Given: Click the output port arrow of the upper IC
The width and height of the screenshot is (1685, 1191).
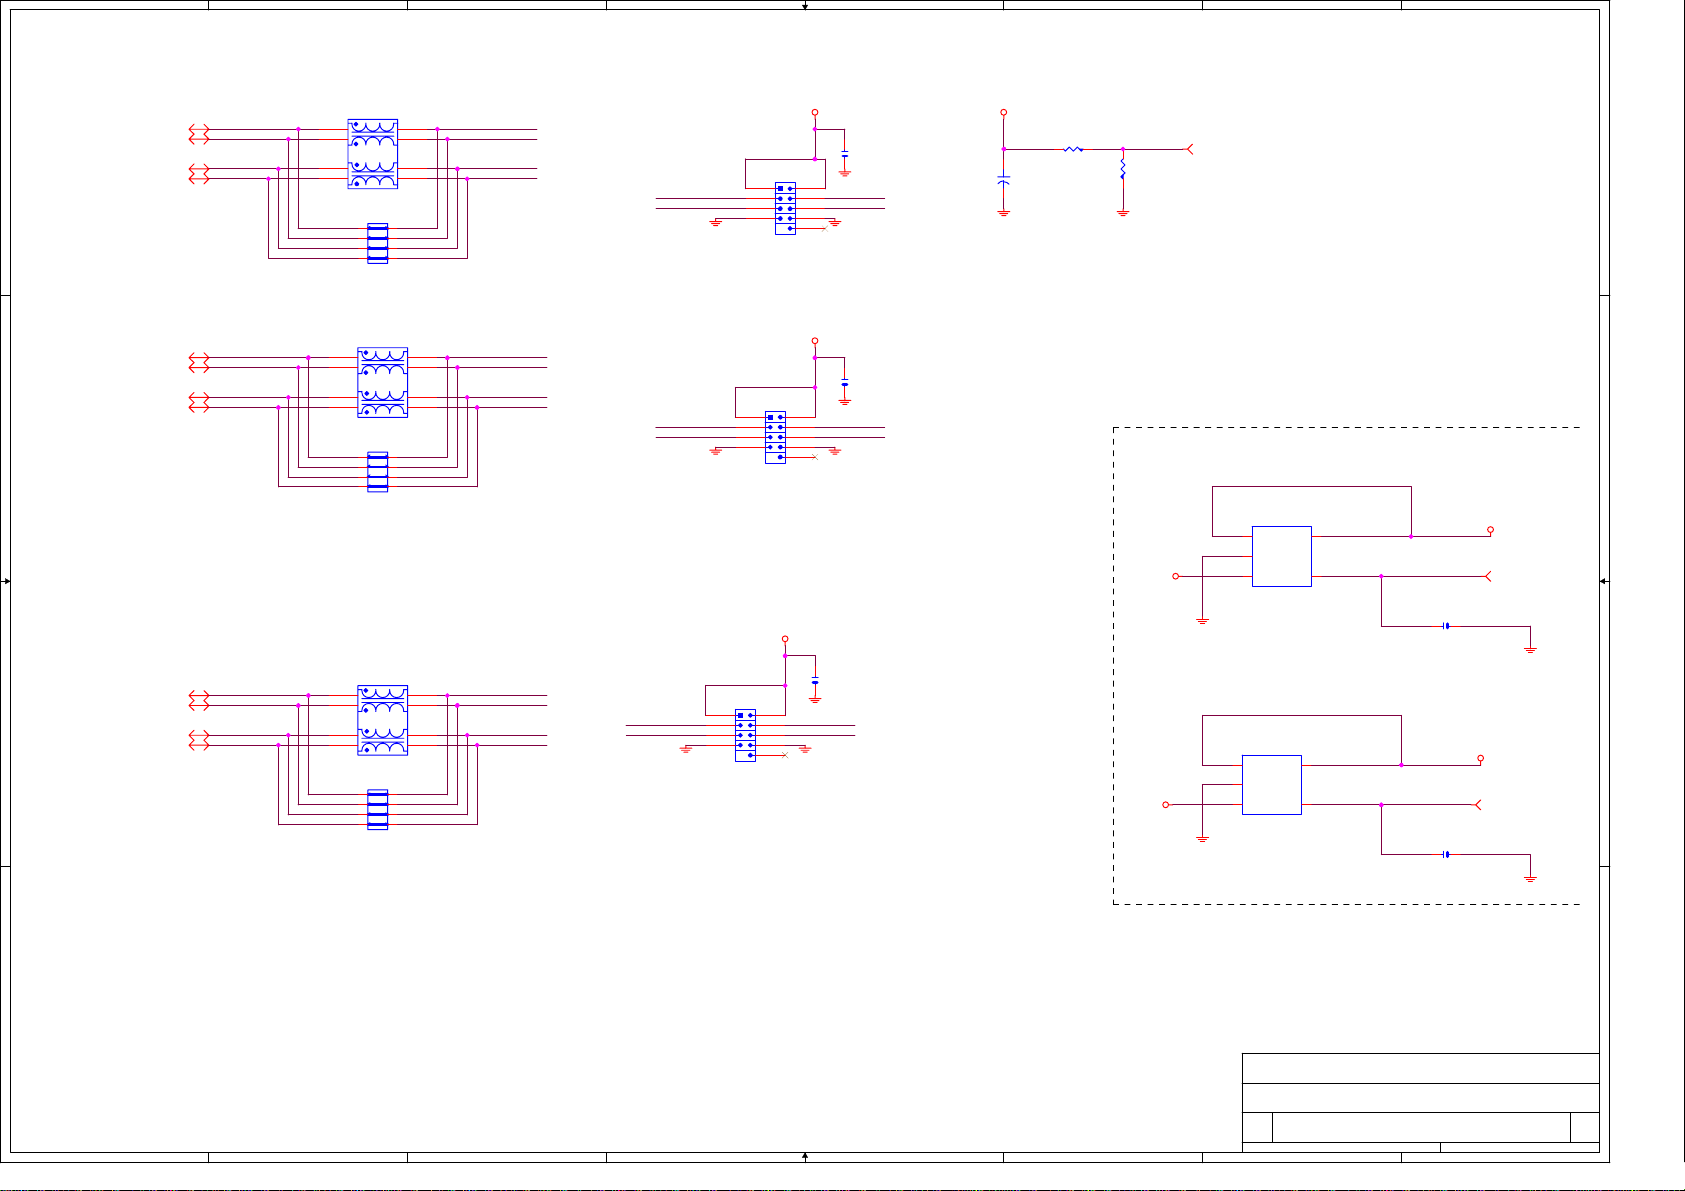Looking at the screenshot, I should (x=1488, y=576).
